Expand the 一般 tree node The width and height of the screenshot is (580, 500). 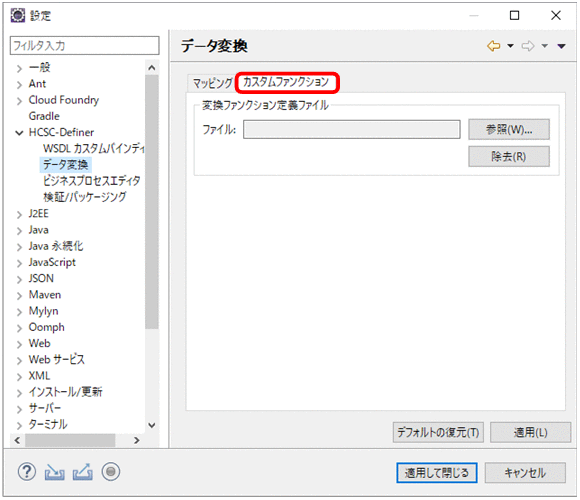point(19,68)
